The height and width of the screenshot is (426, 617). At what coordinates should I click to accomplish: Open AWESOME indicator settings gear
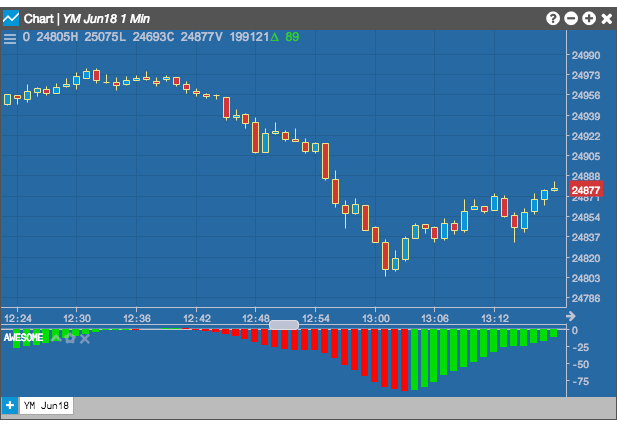tap(70, 338)
